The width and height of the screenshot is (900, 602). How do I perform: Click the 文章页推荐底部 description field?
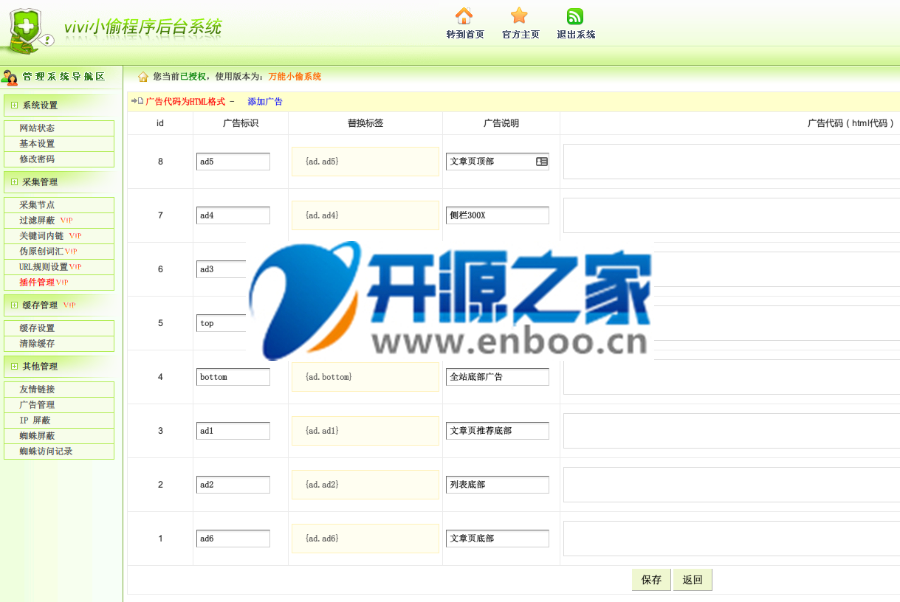pyautogui.click(x=497, y=431)
